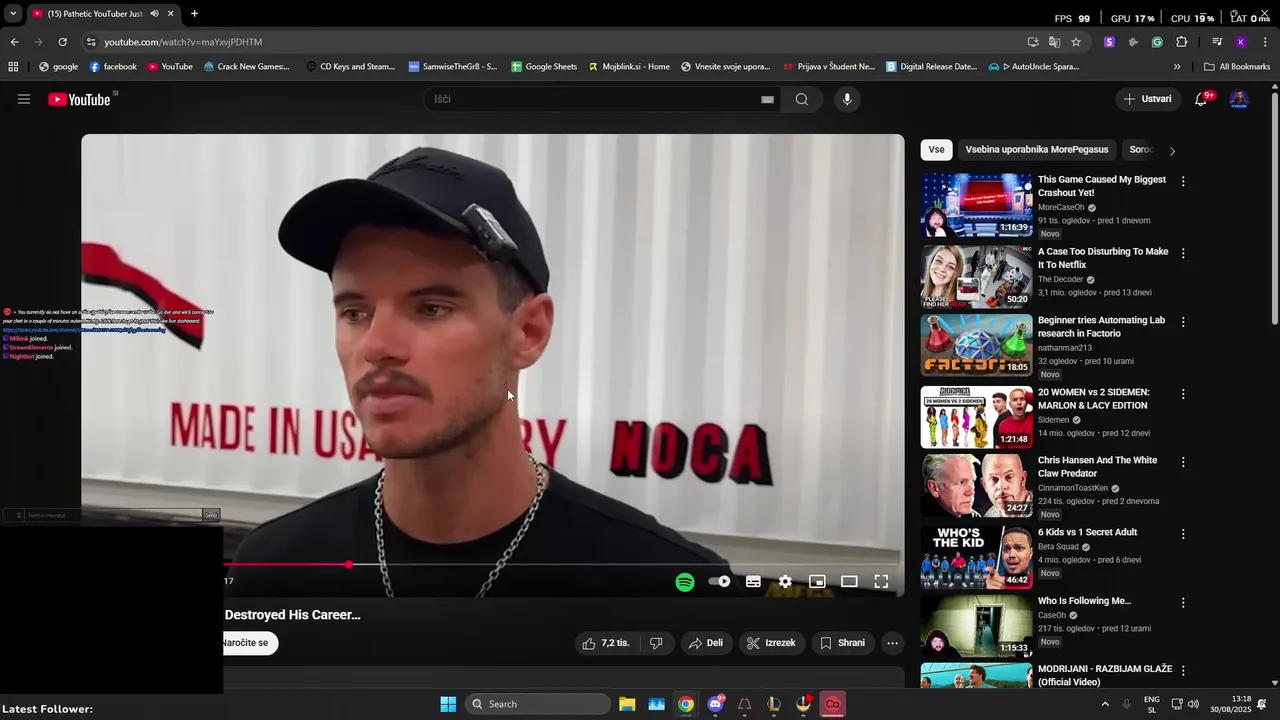Open the YouTube hamburger guide menu
This screenshot has height=720, width=1280.
click(24, 99)
